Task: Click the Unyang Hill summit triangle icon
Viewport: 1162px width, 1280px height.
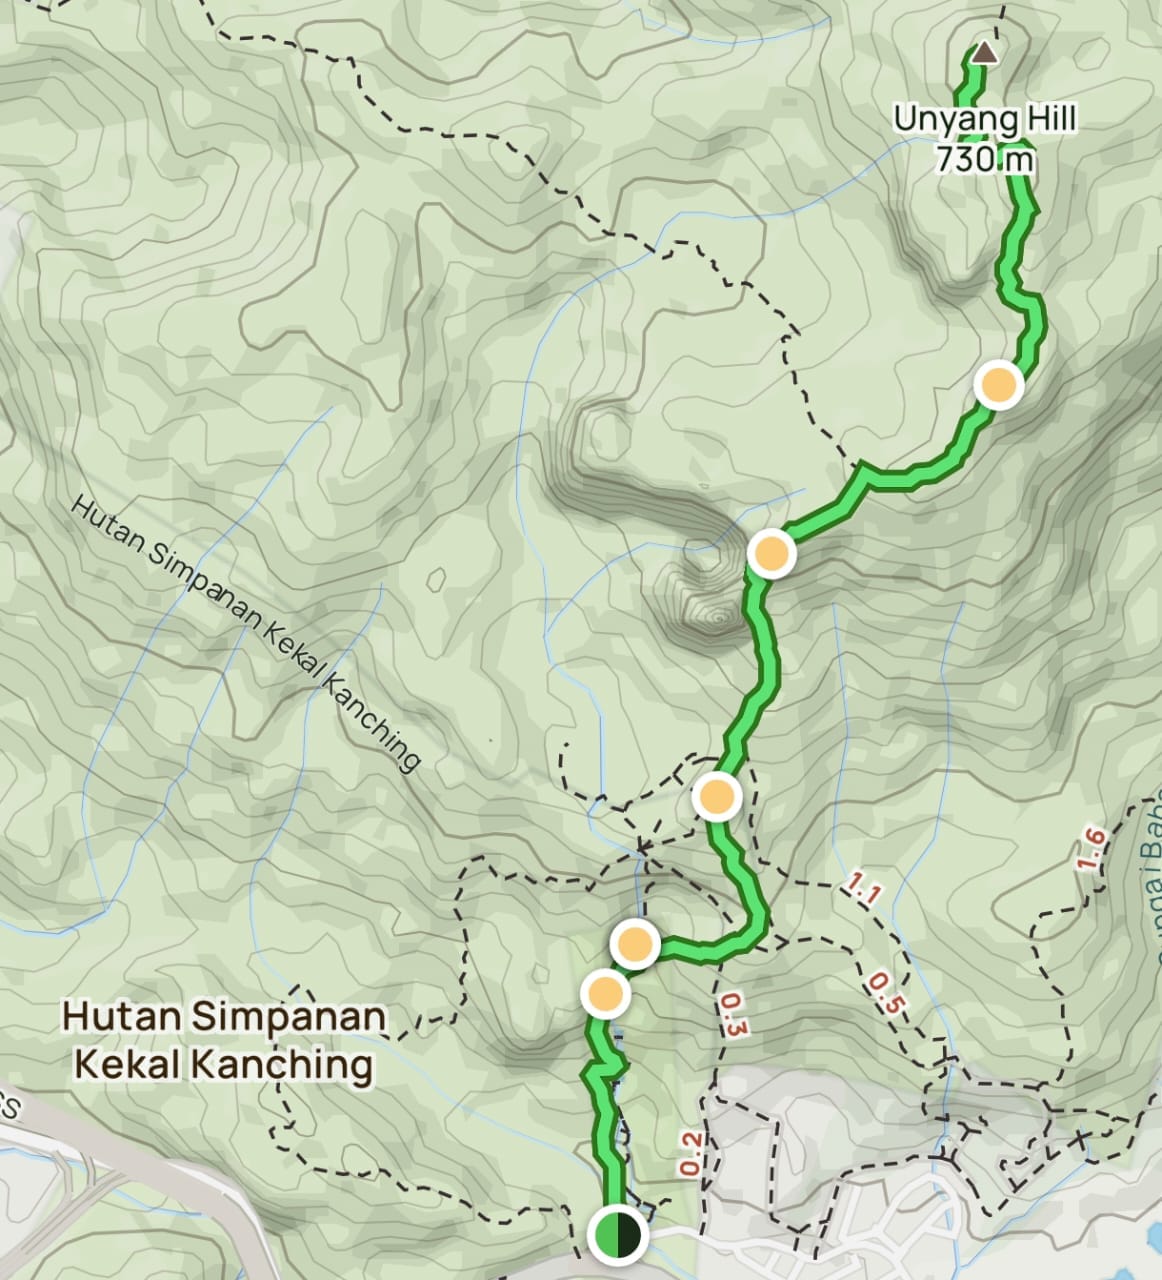Action: (985, 52)
